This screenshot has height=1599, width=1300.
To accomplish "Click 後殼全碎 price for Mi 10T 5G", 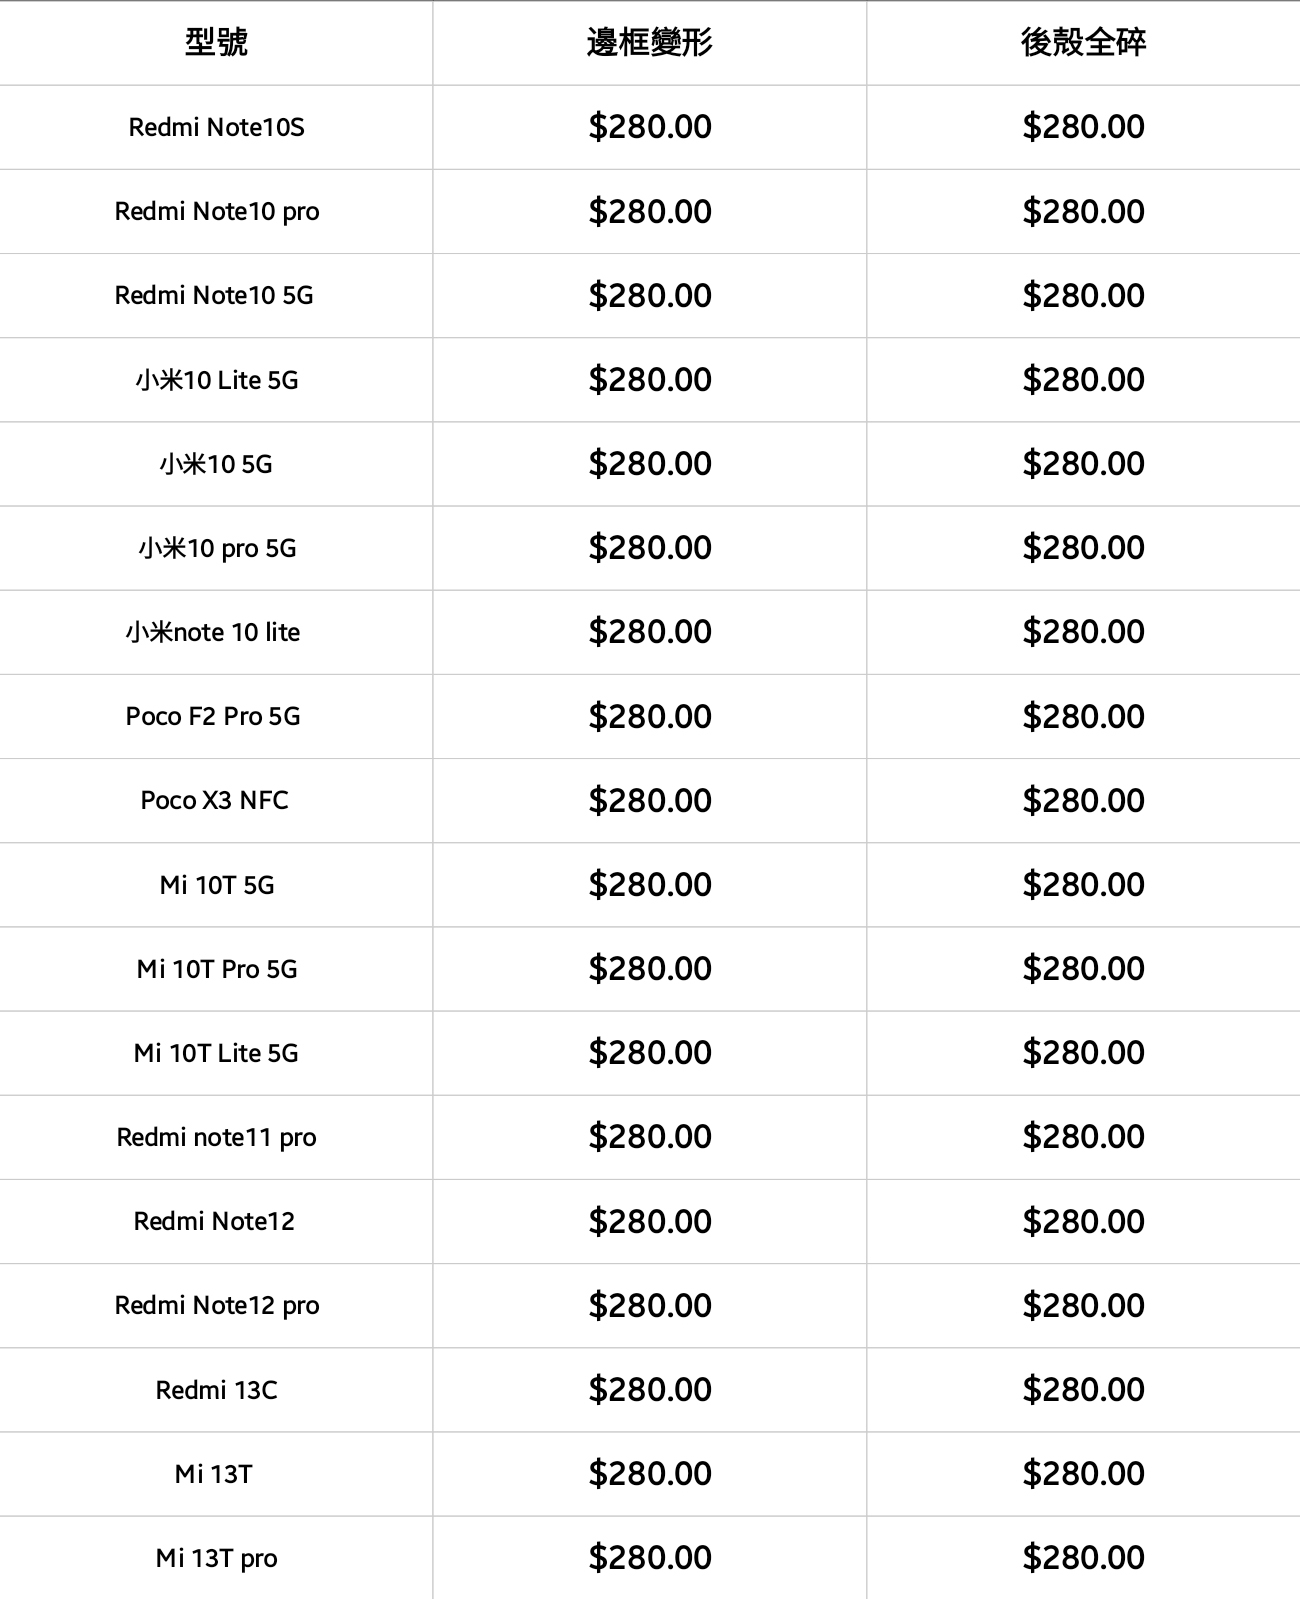I will [x=1083, y=884].
